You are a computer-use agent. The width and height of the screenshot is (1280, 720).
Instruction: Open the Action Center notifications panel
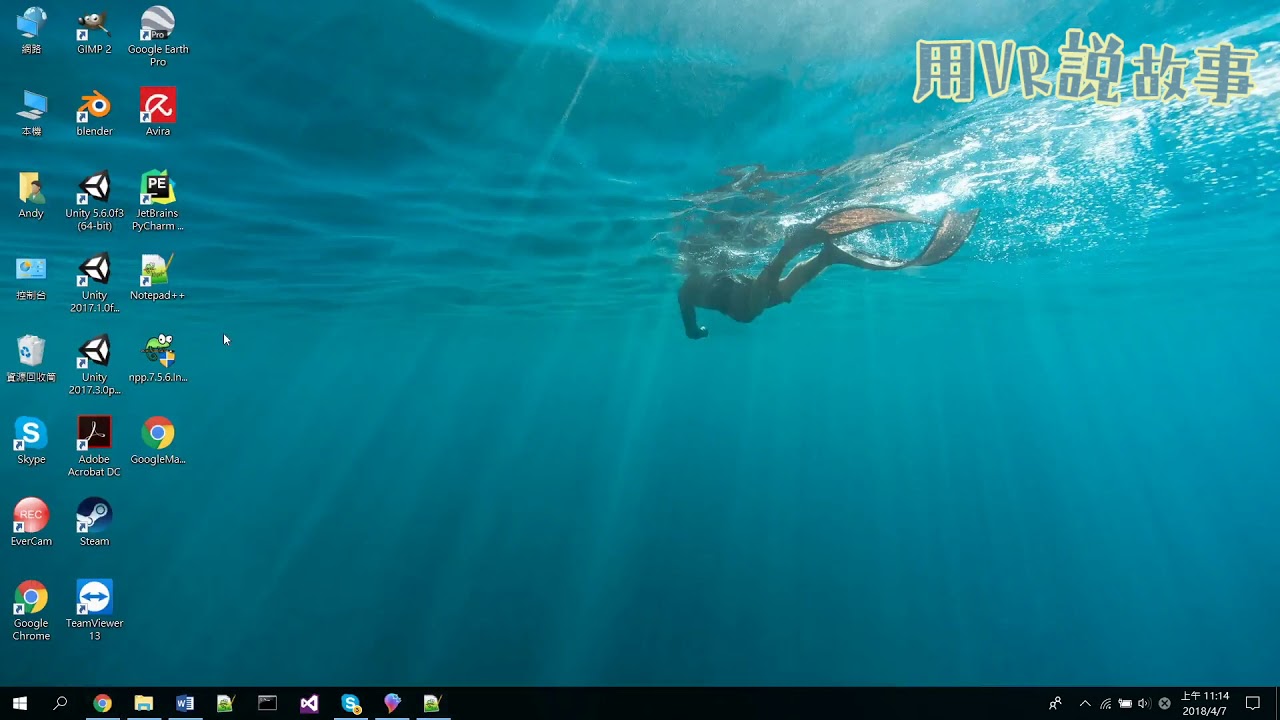(1253, 703)
